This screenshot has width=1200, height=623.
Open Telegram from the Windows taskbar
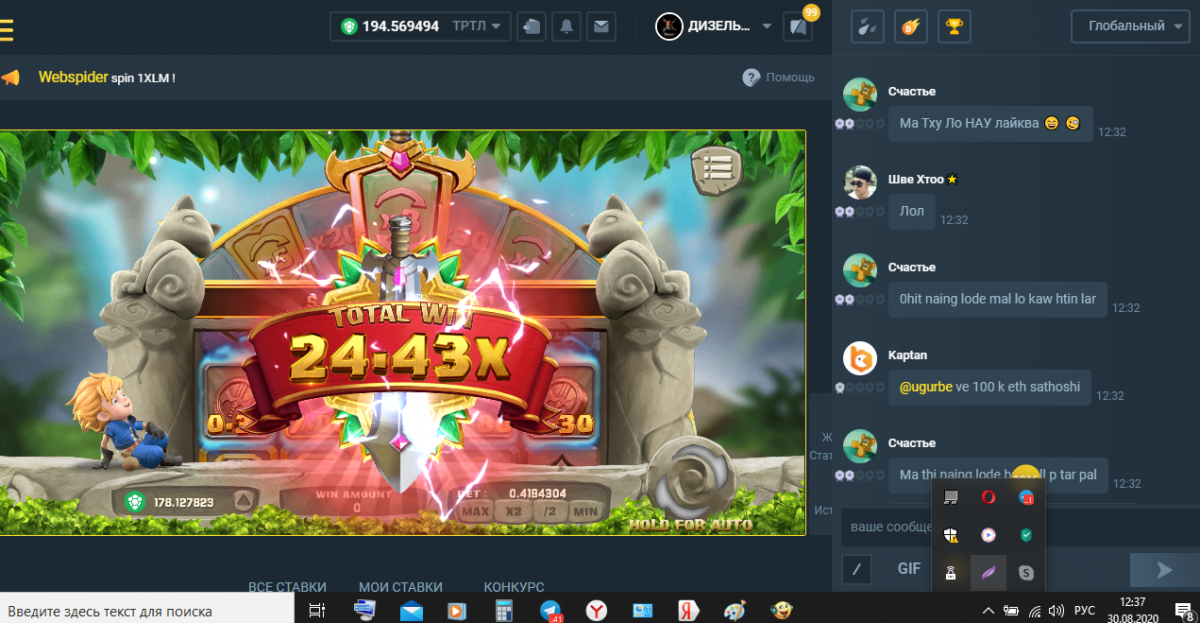click(x=551, y=609)
